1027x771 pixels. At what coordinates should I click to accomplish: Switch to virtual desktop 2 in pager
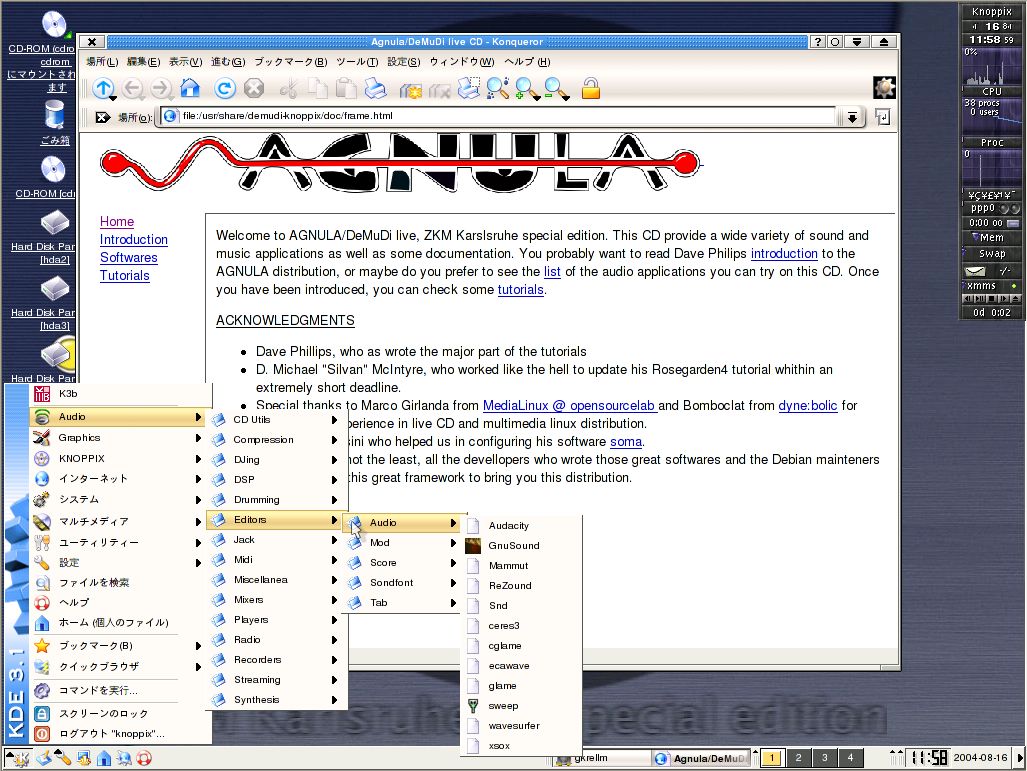798,758
